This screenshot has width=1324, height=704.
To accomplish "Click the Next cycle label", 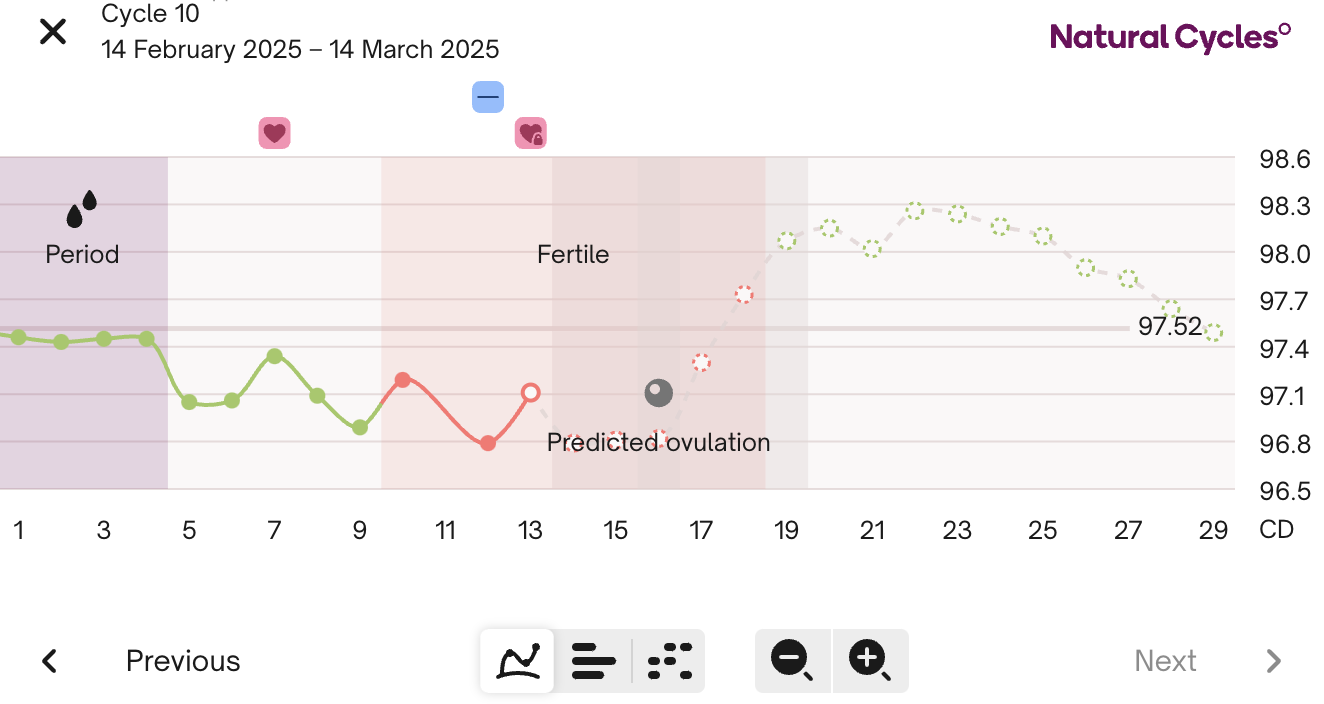I will pos(1165,661).
